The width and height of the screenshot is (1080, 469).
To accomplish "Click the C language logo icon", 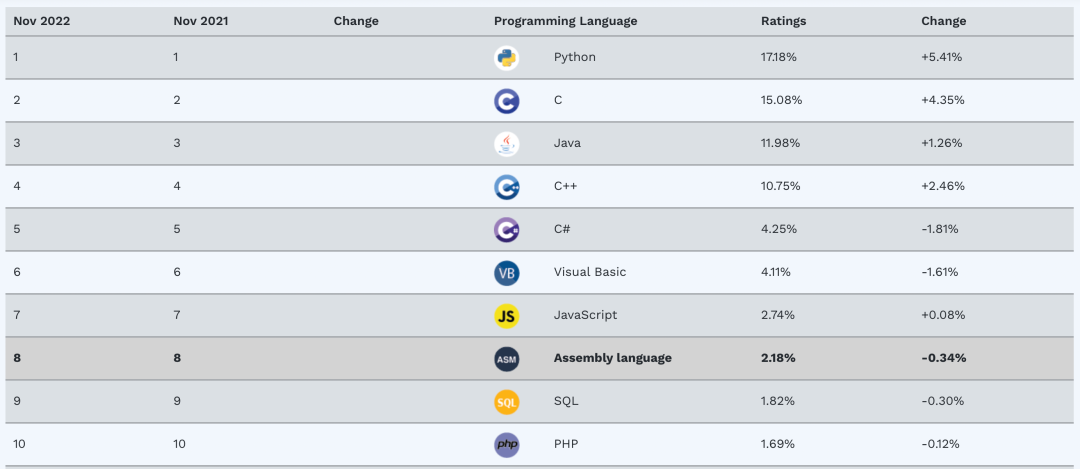I will point(507,101).
